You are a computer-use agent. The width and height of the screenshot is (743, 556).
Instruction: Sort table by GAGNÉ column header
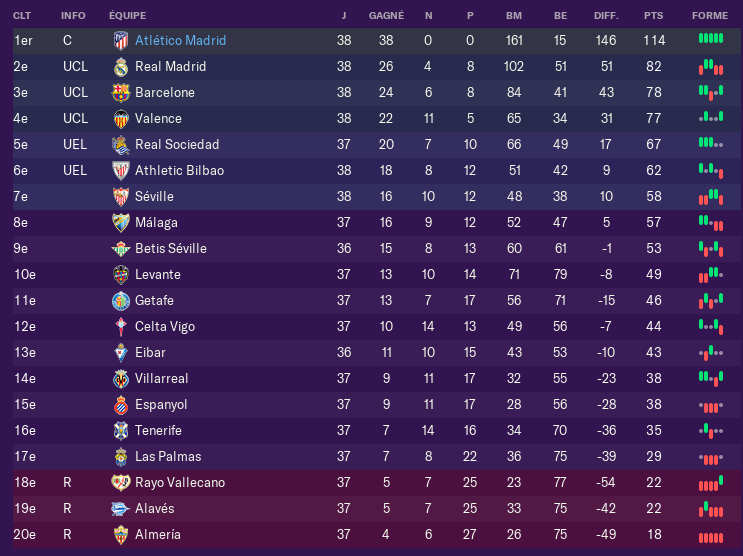386,16
